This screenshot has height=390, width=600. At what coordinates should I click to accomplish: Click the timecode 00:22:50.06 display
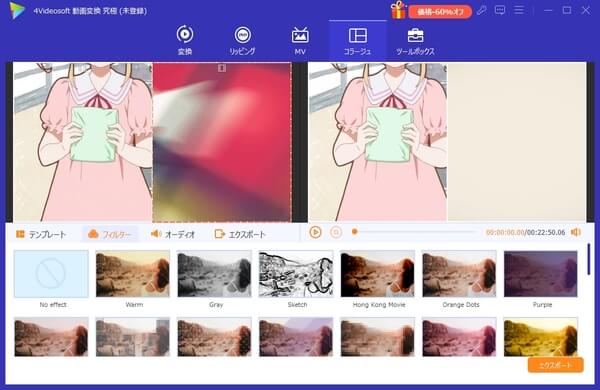tap(546, 232)
